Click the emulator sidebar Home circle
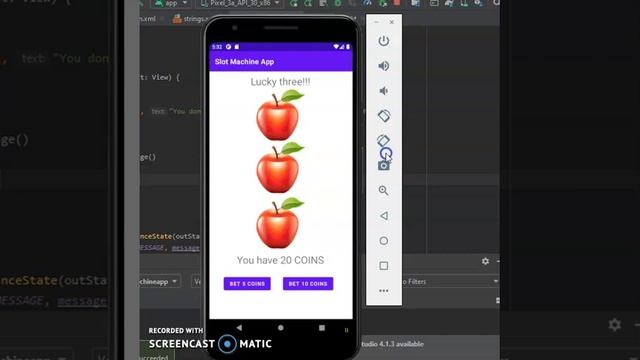Screen dimensions: 640x360 coord(383,241)
